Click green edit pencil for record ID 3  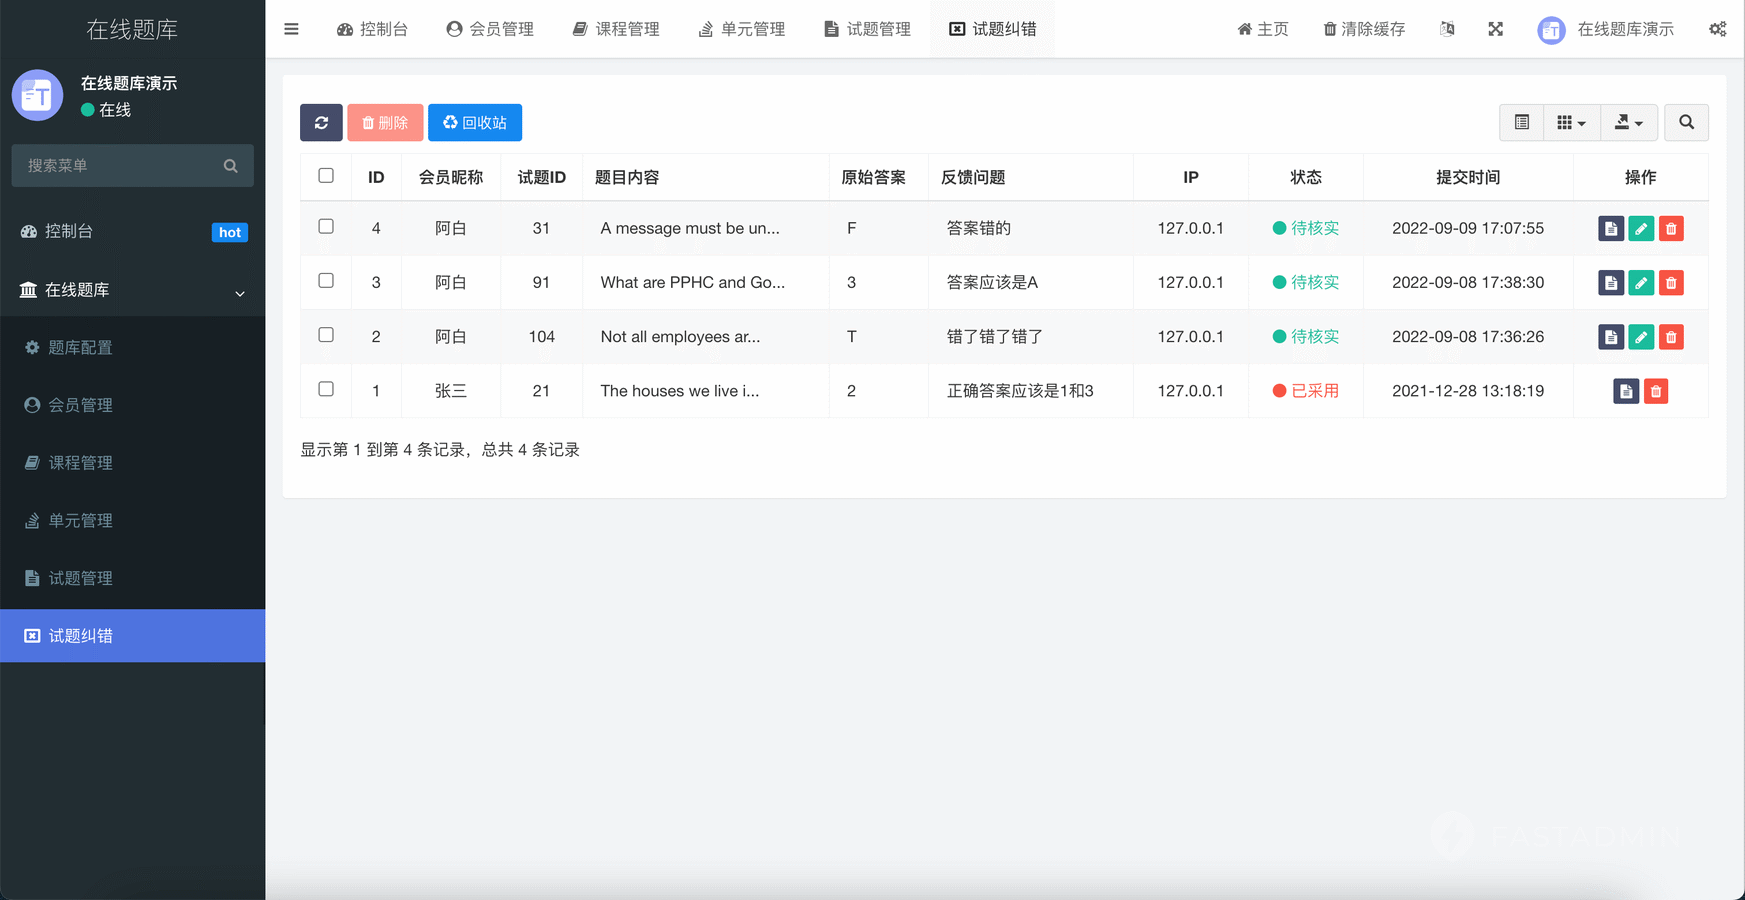click(1640, 283)
